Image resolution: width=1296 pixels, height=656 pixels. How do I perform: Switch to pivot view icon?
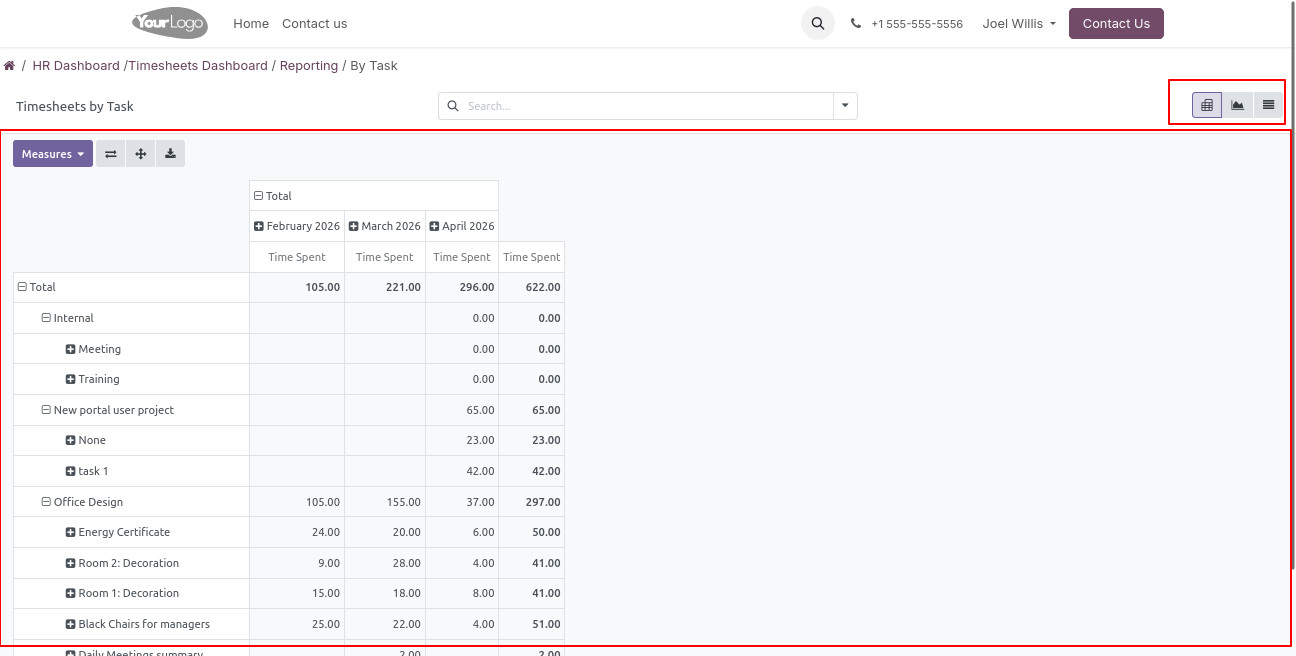point(1207,105)
